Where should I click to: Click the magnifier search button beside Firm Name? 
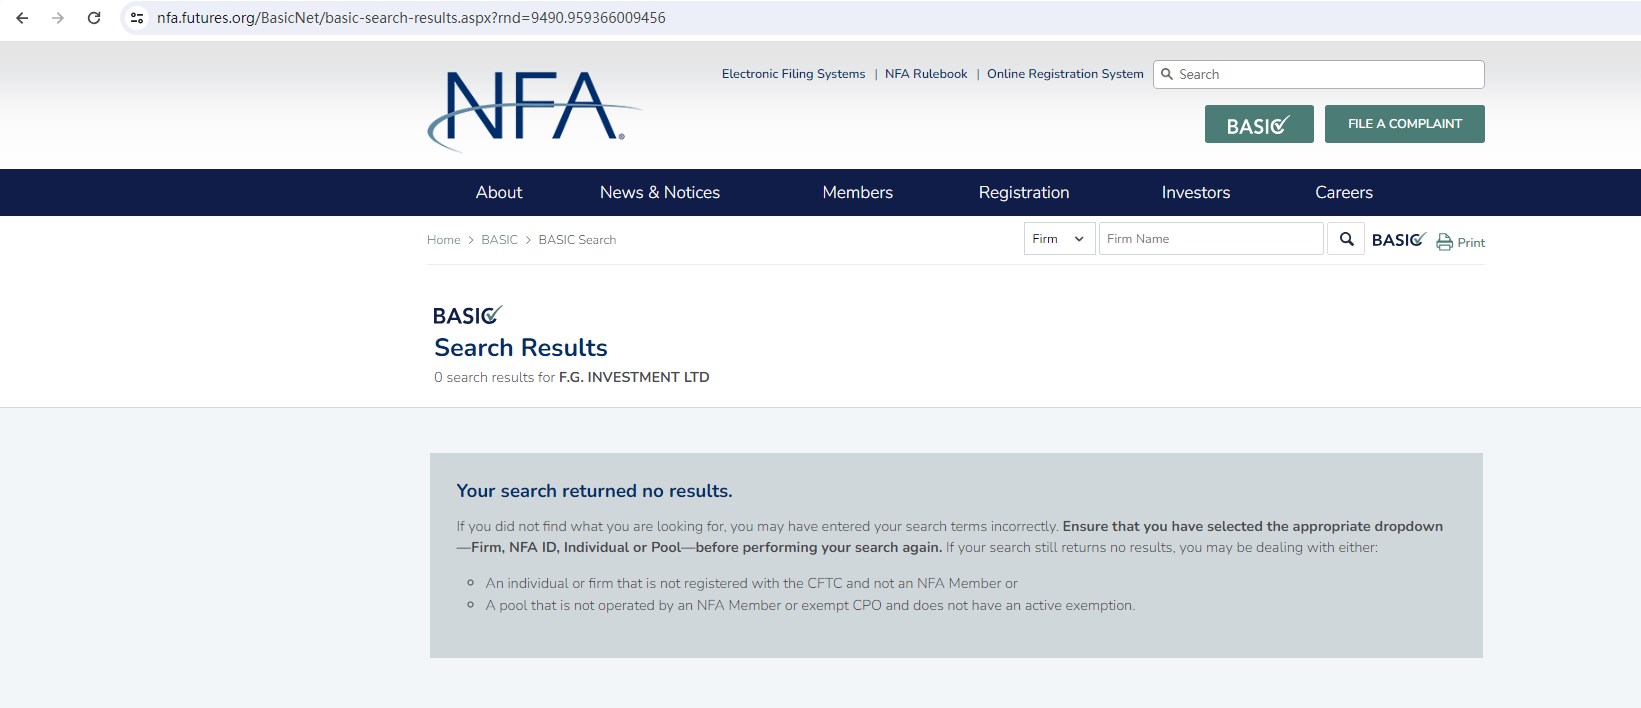click(1346, 239)
